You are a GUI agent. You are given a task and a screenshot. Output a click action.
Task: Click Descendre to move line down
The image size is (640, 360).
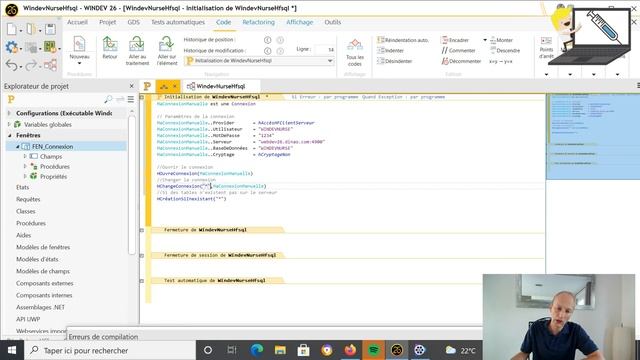click(x=505, y=51)
